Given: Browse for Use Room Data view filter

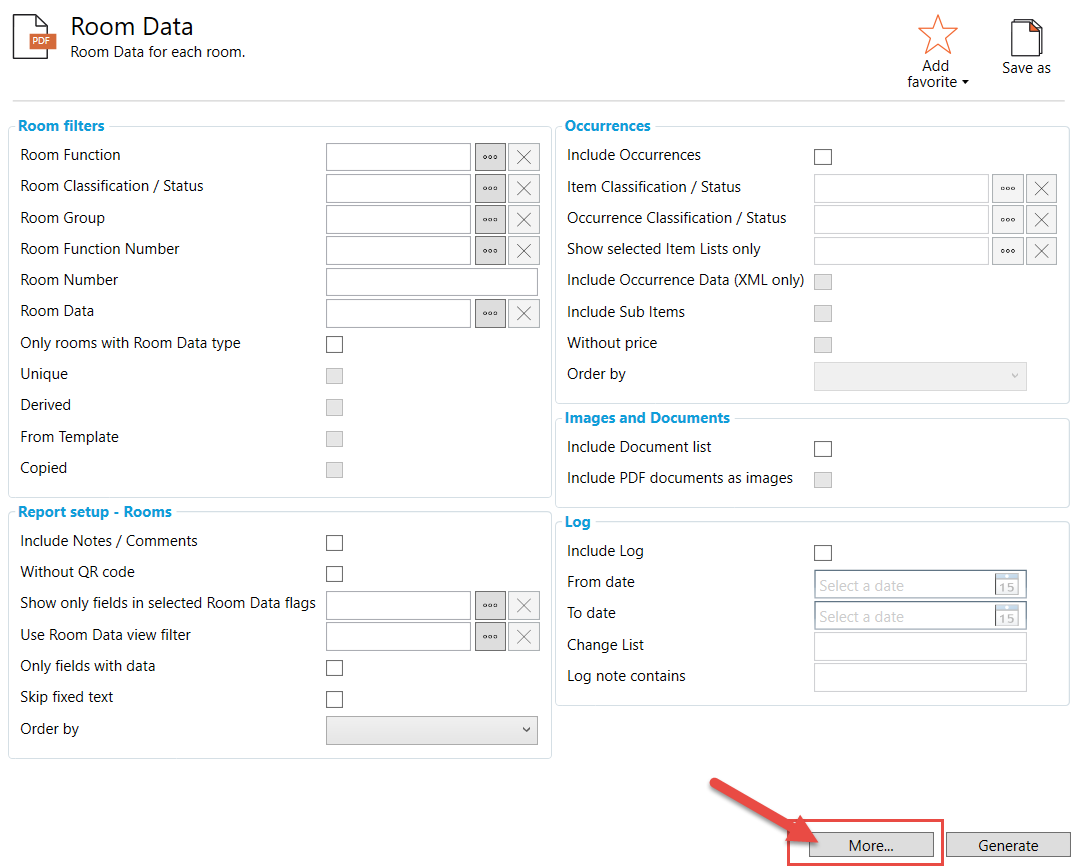Looking at the screenshot, I should click(x=490, y=636).
